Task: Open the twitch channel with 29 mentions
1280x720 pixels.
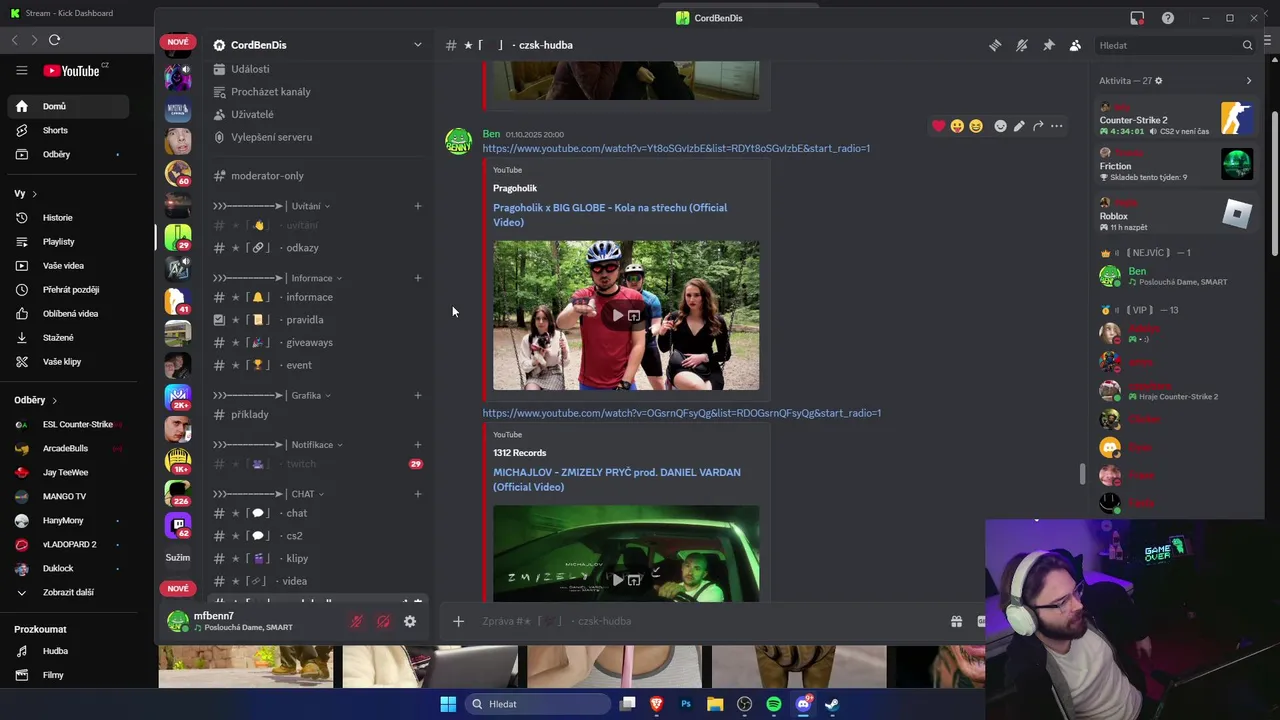Action: (x=318, y=464)
